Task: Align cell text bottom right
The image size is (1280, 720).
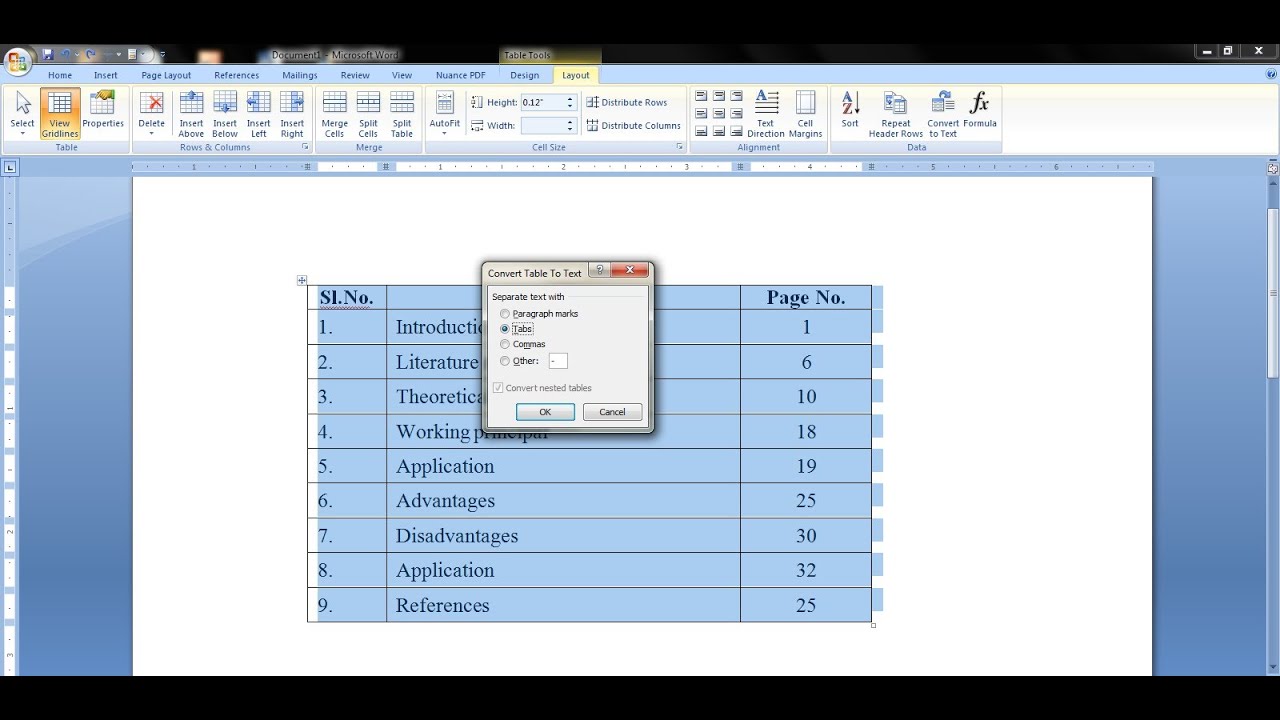Action: click(x=737, y=131)
